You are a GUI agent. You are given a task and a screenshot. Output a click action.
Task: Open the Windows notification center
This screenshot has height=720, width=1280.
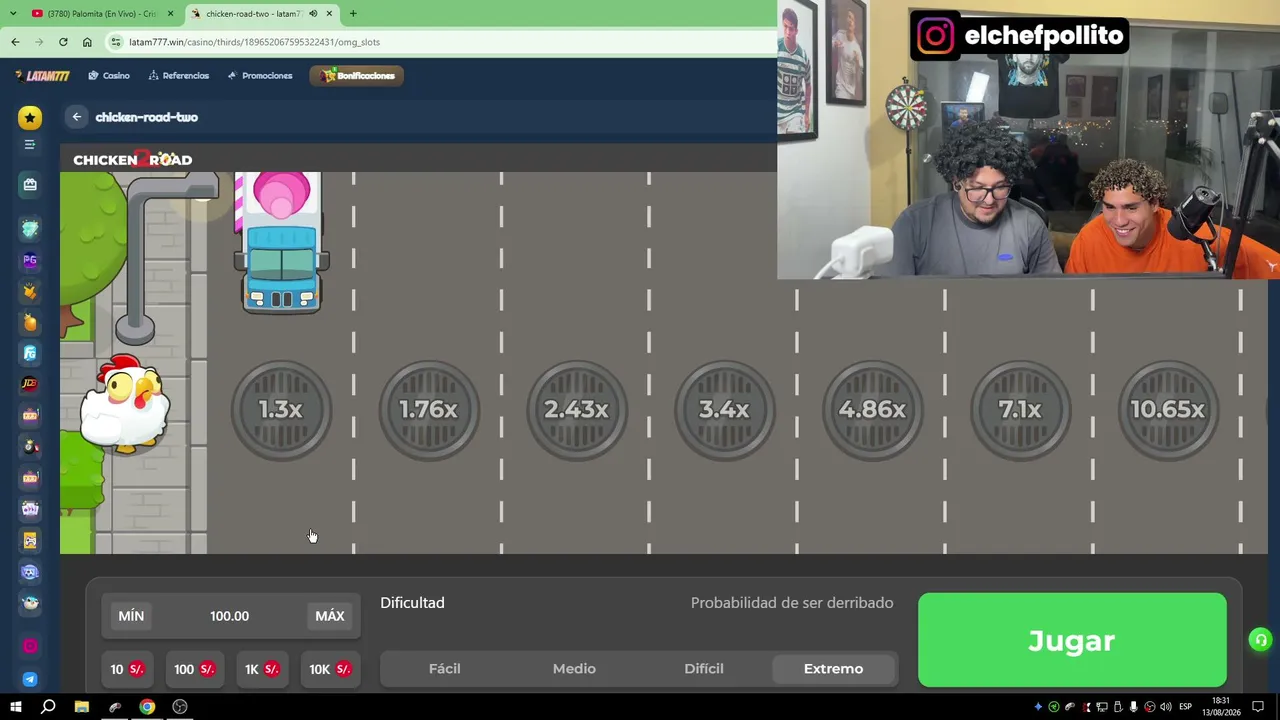click(1260, 707)
